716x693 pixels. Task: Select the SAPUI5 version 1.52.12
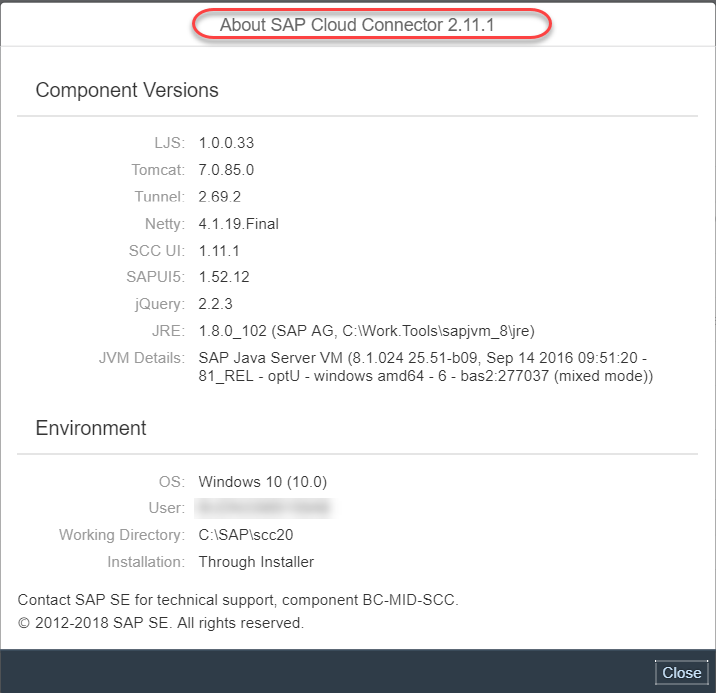pyautogui.click(x=224, y=277)
